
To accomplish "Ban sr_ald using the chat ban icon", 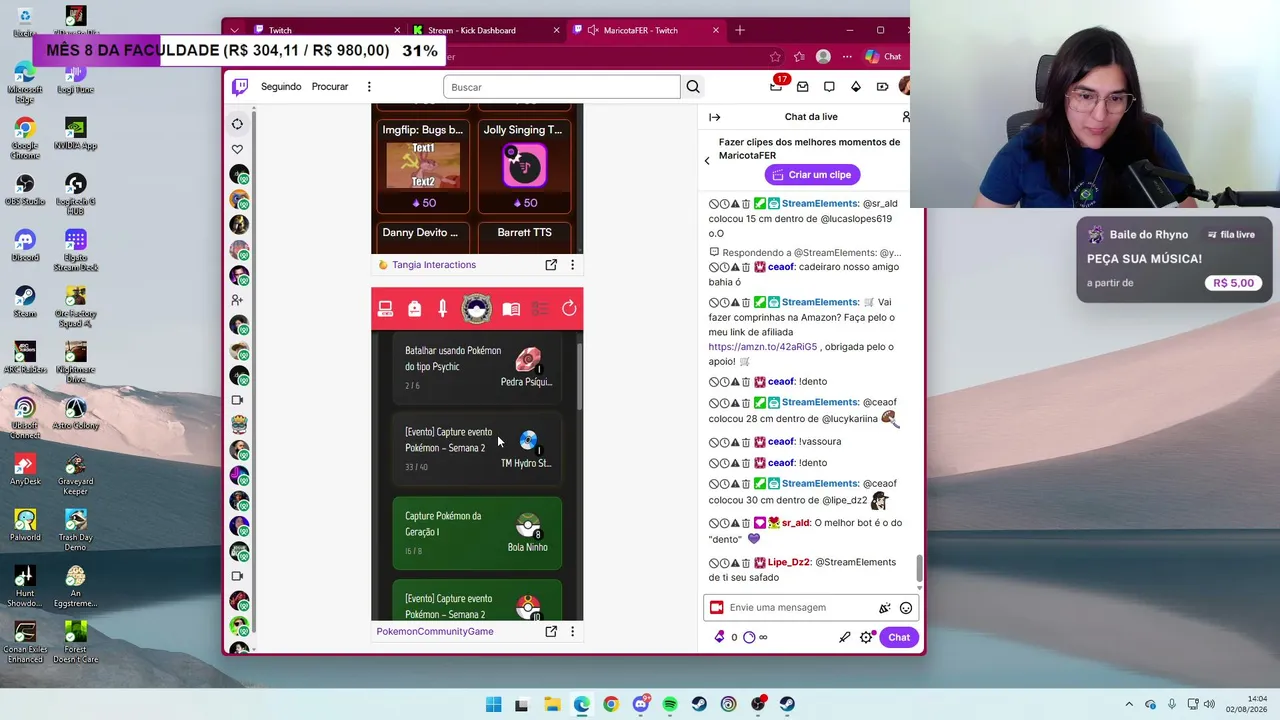I will 714,523.
